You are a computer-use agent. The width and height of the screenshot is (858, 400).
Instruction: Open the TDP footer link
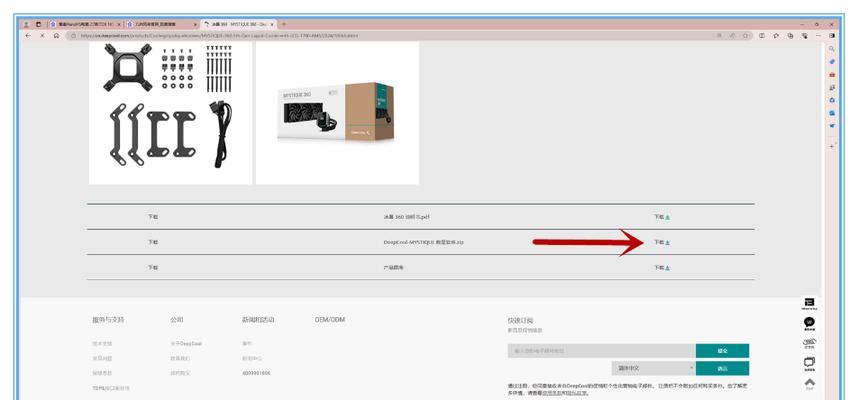coord(111,388)
